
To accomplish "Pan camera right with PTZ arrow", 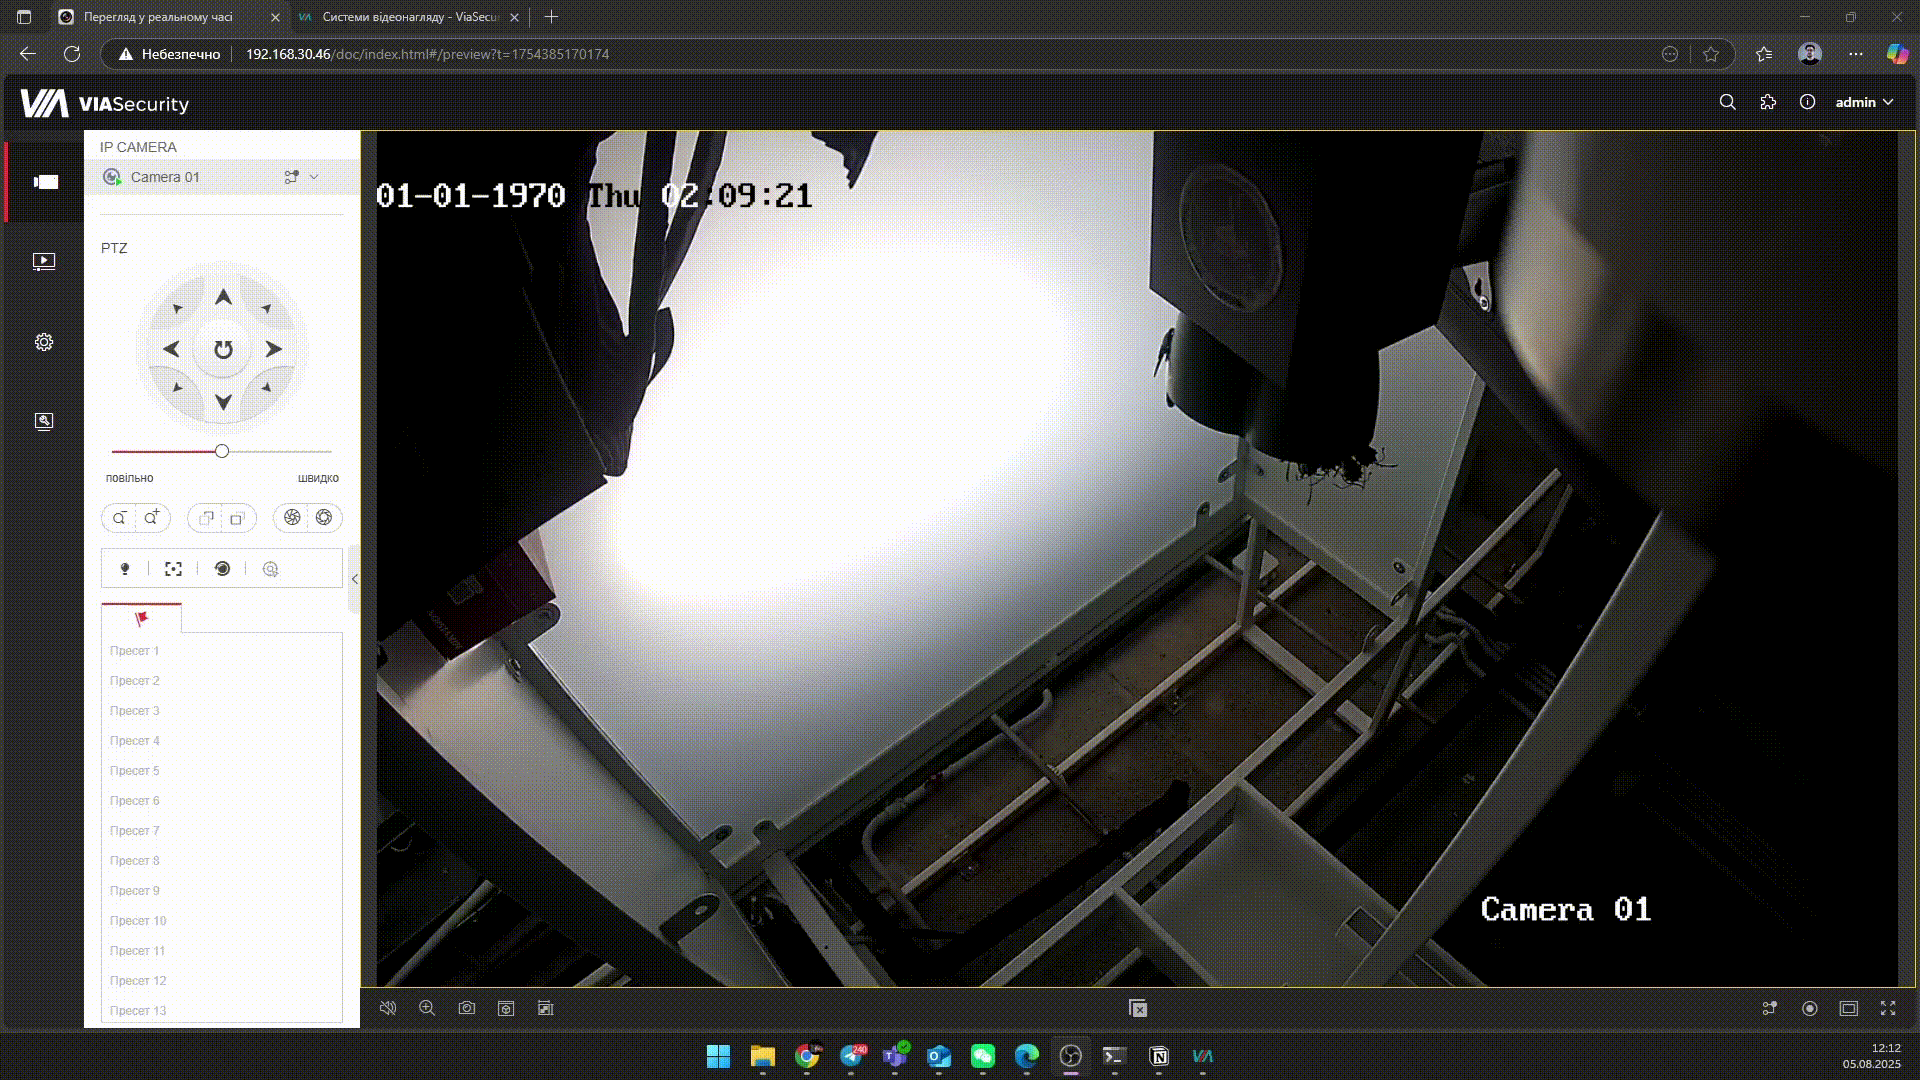I will coord(273,349).
